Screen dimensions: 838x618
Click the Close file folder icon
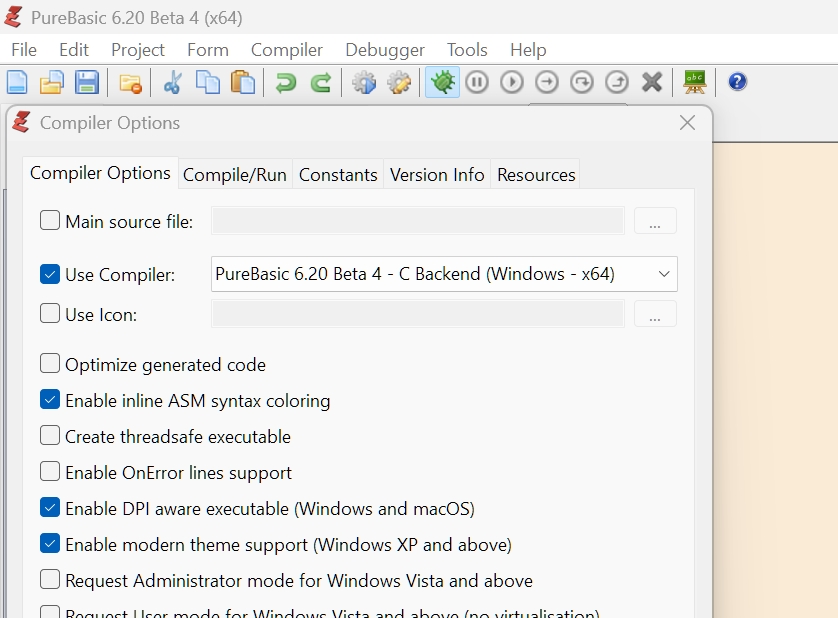[130, 83]
